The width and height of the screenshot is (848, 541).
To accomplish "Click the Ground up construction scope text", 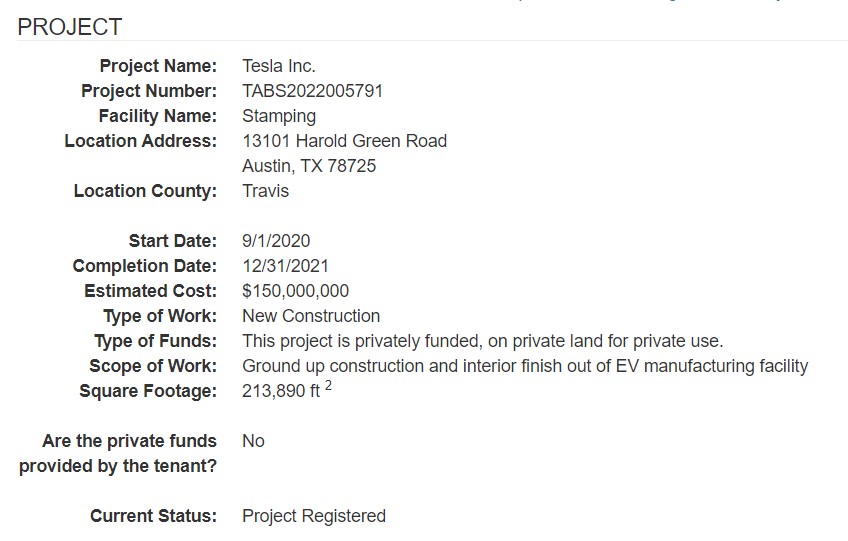I will (x=525, y=366).
